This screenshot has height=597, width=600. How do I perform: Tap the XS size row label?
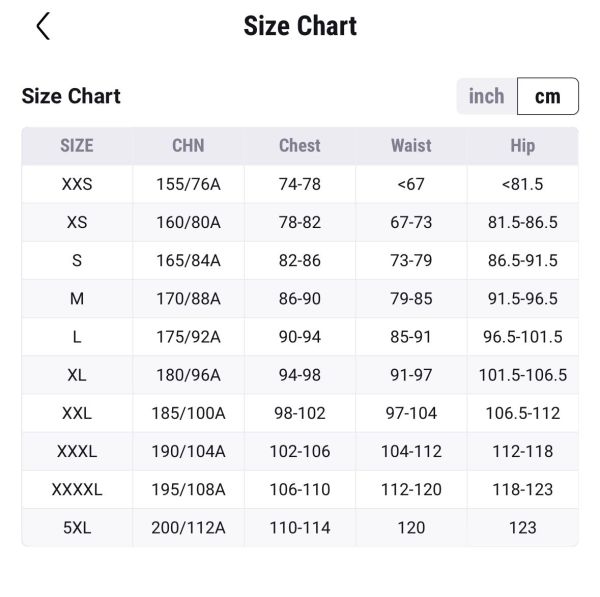click(x=77, y=222)
